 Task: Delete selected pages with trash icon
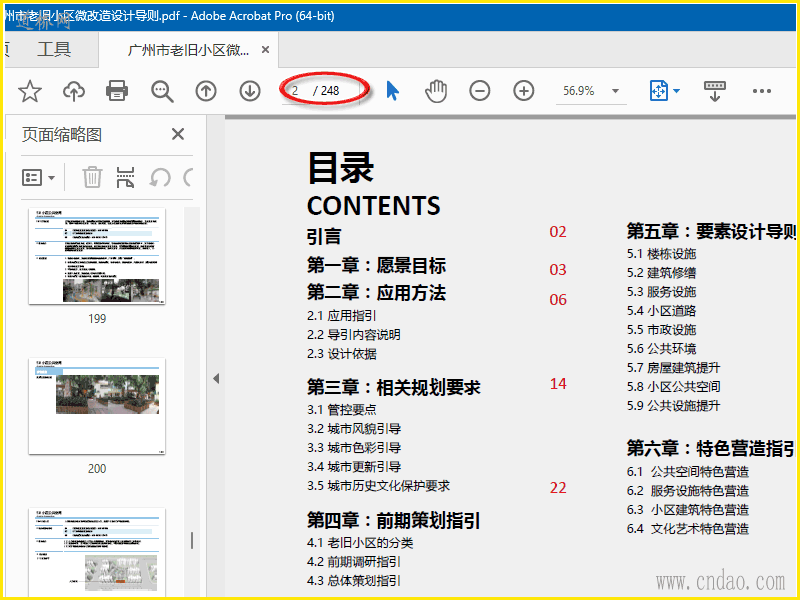pos(92,177)
